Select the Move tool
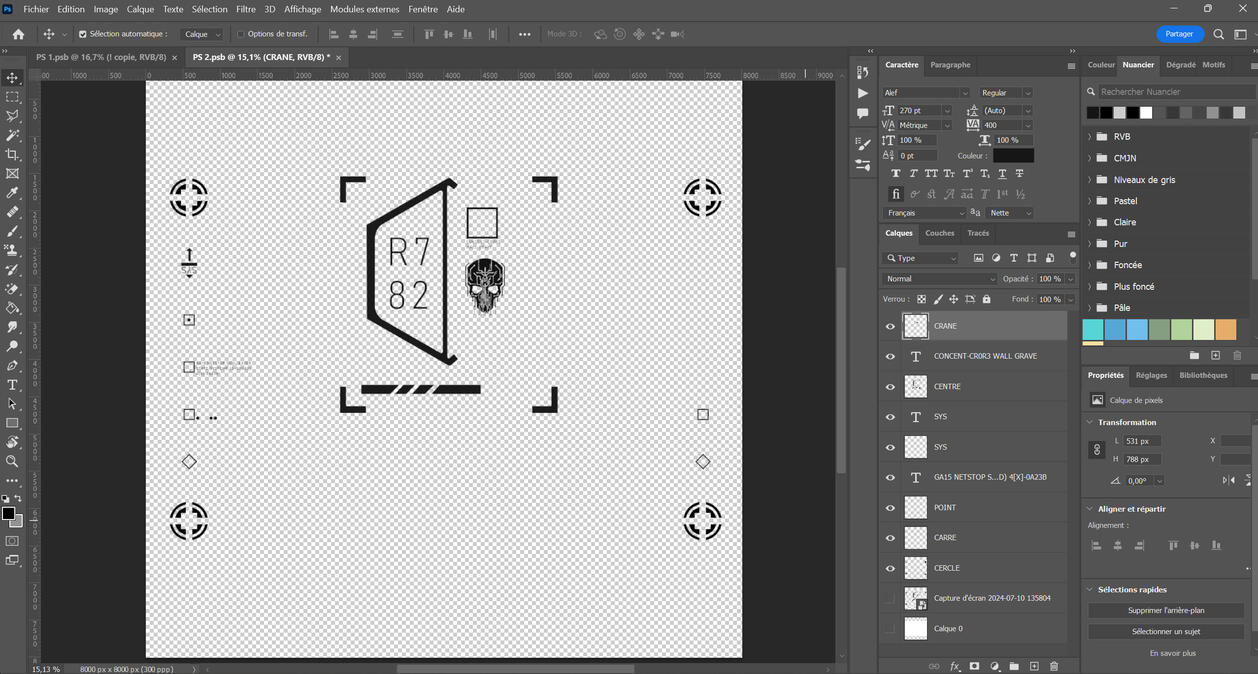 pos(13,77)
